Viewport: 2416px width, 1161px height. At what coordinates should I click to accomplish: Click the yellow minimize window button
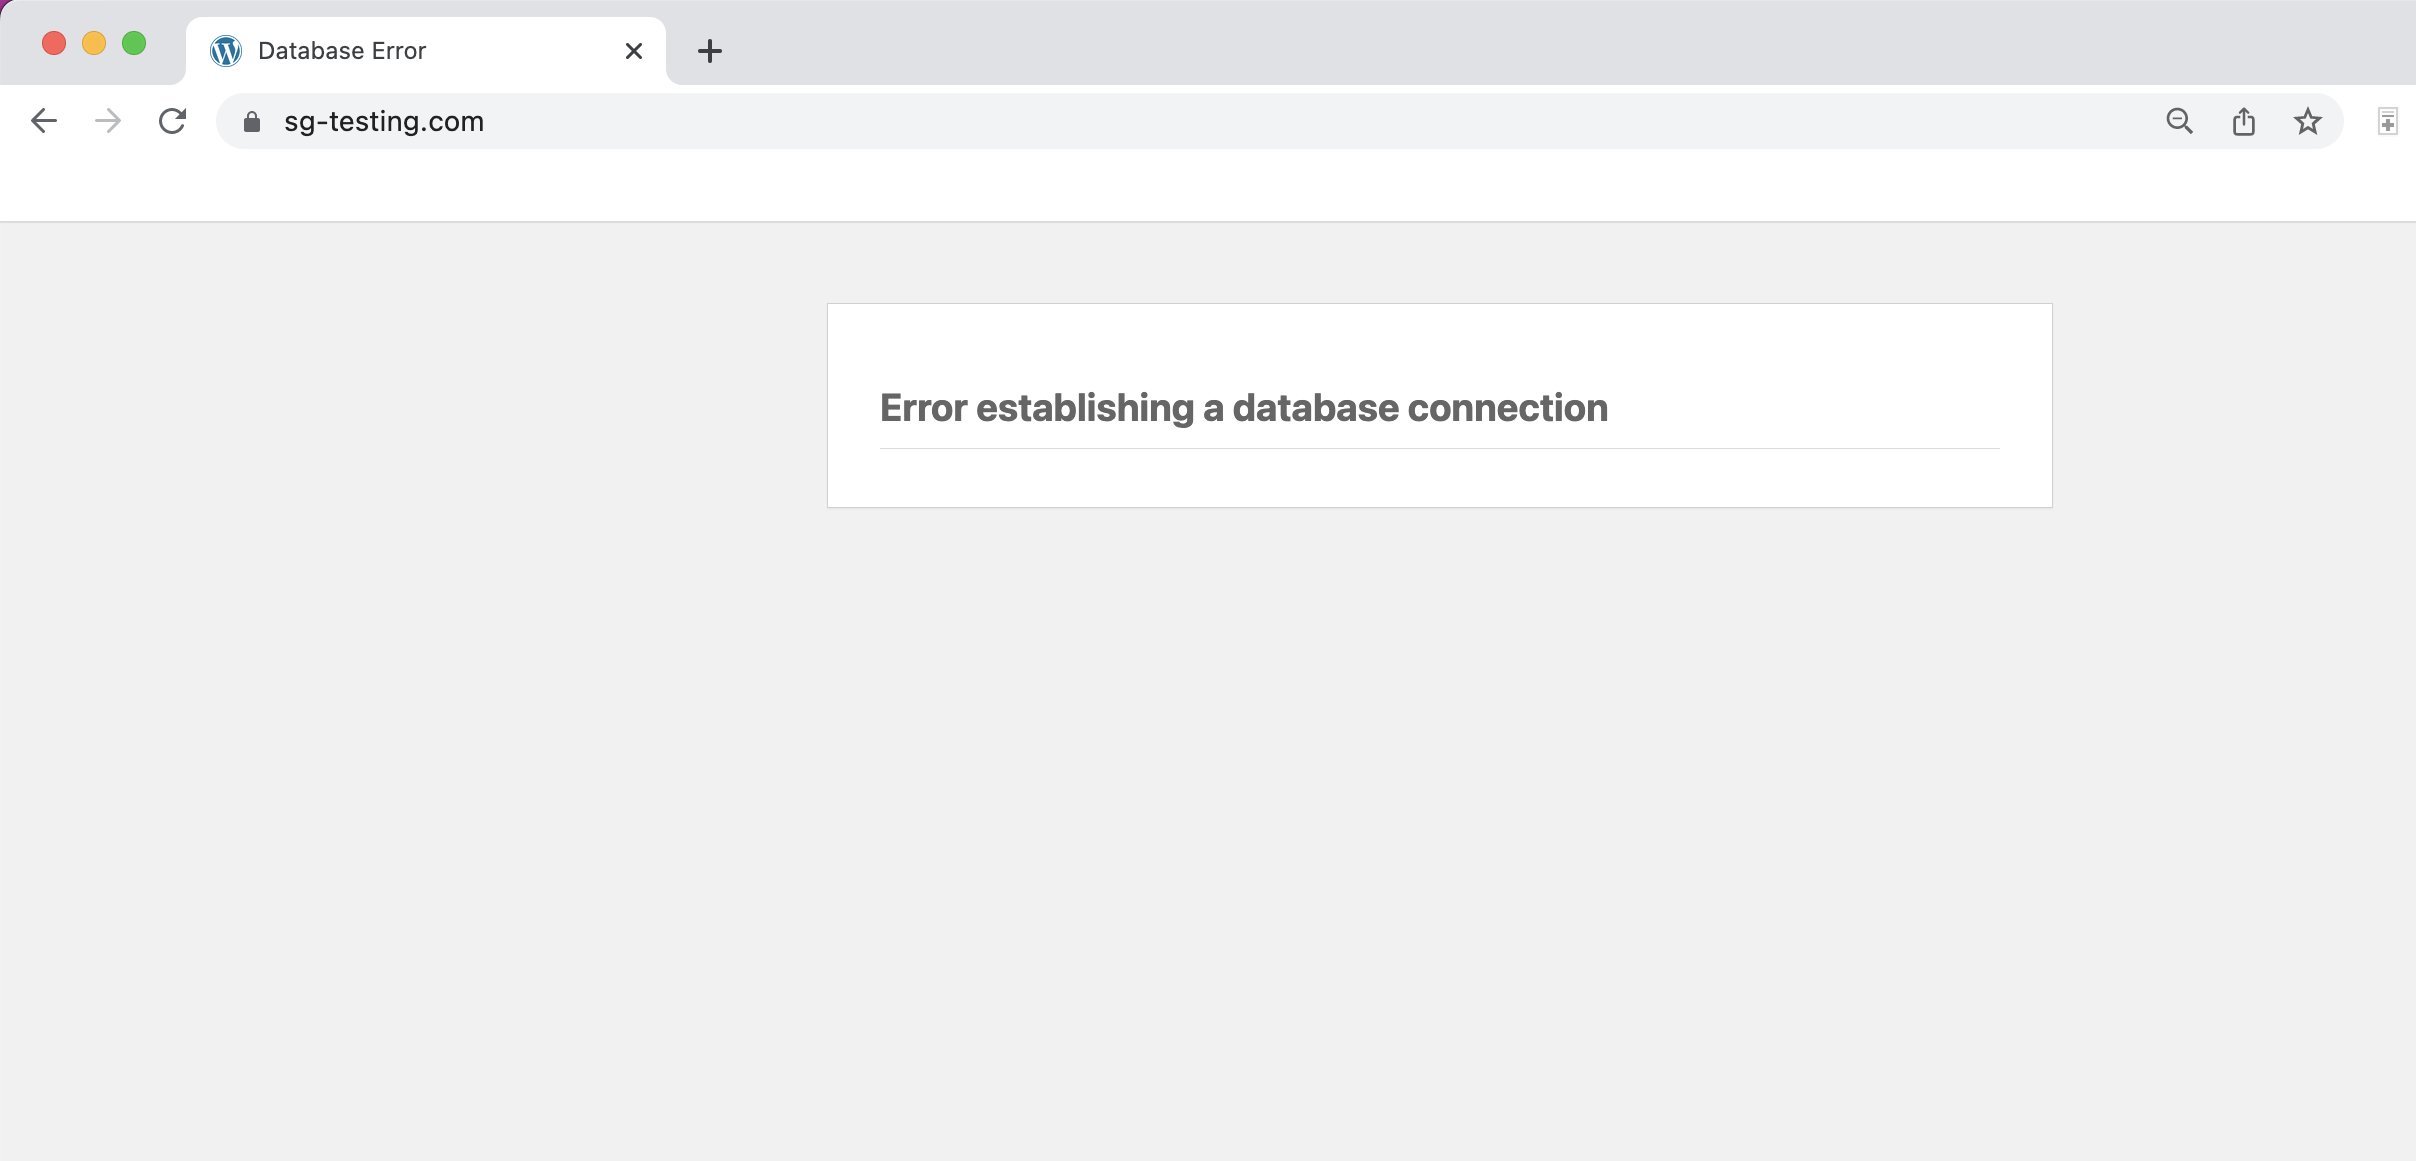(x=94, y=42)
